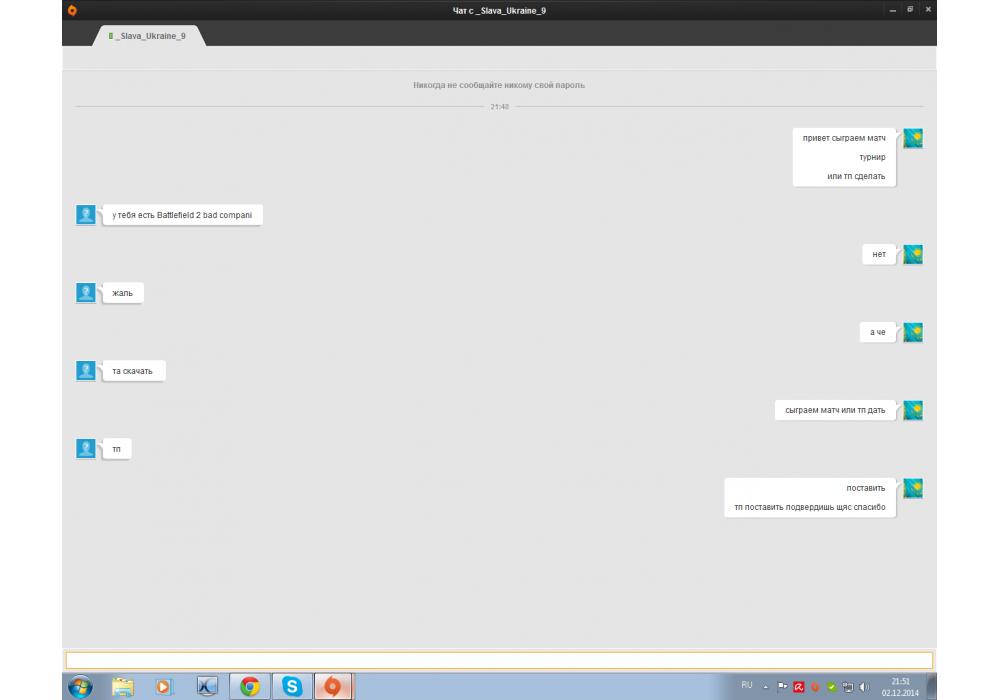This screenshot has height=700, width=1000.
Task: Show hidden system tray icons
Action: [765, 686]
